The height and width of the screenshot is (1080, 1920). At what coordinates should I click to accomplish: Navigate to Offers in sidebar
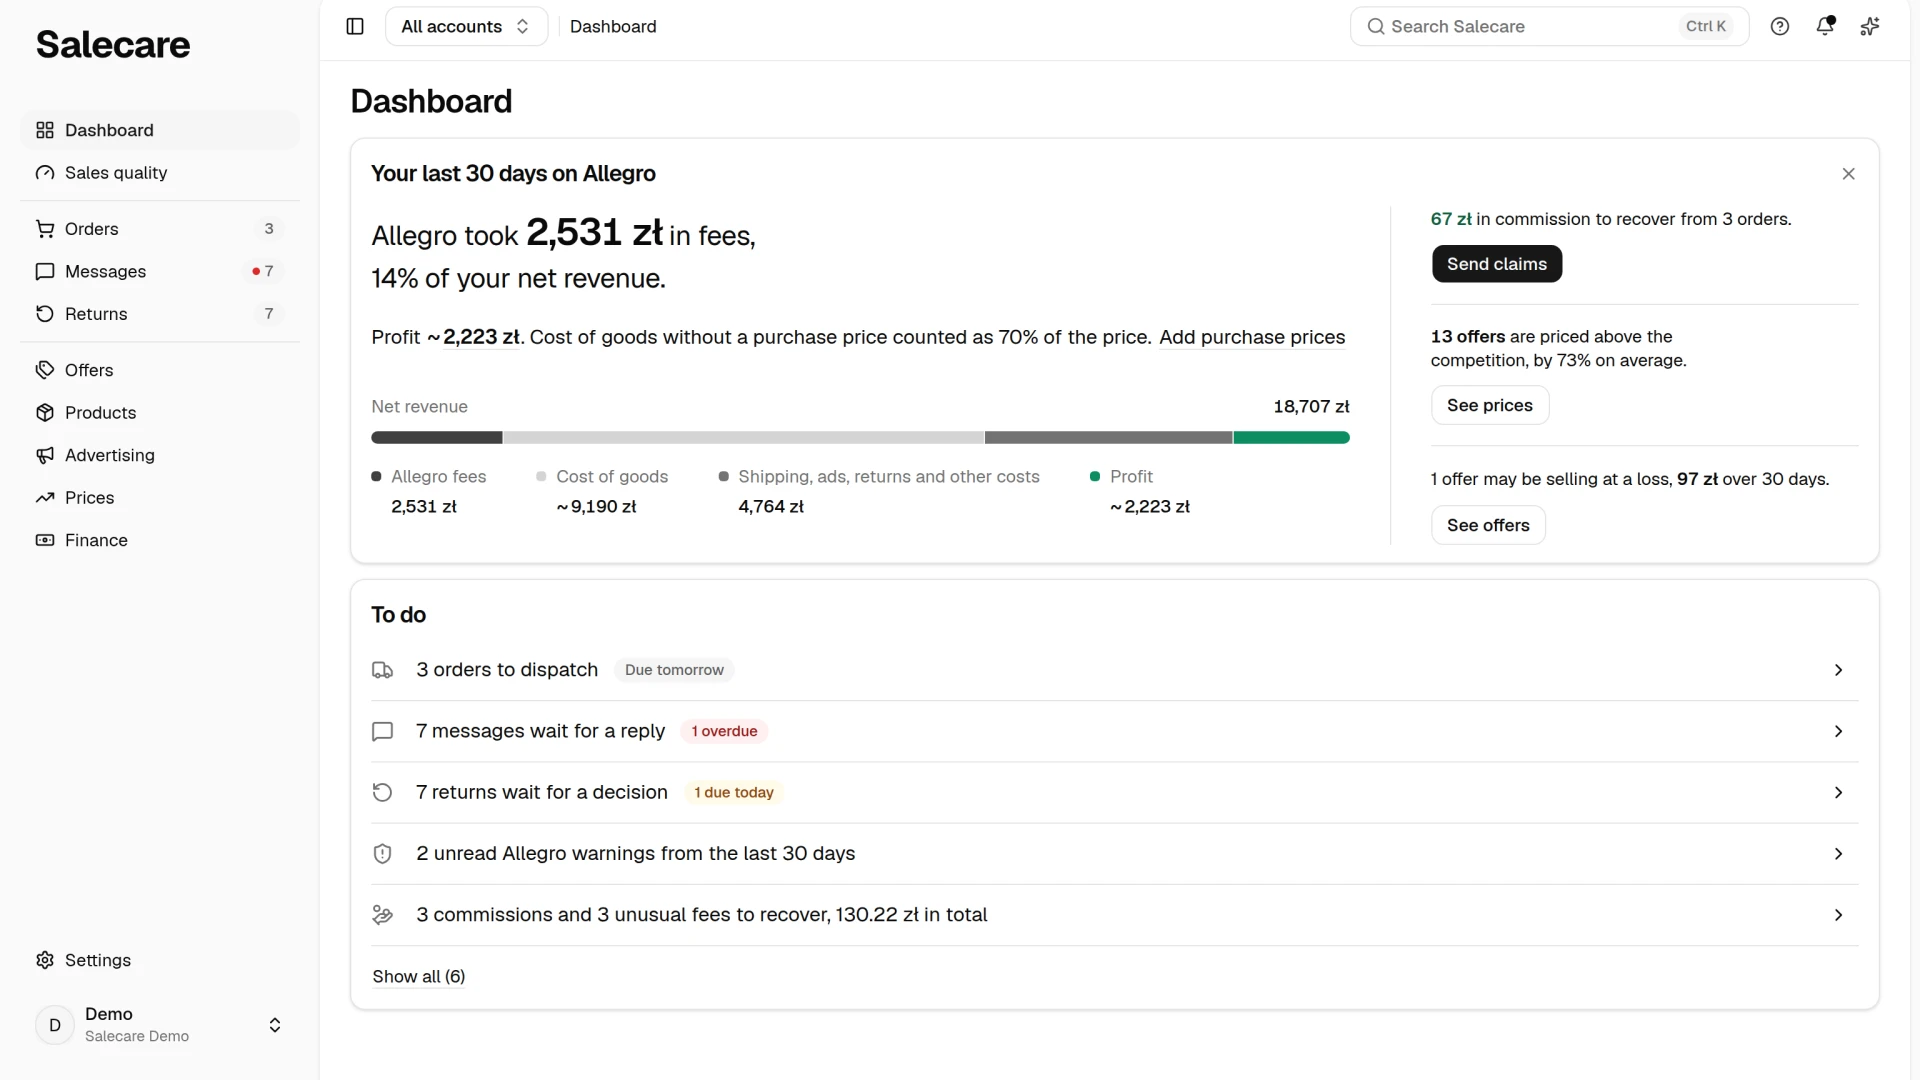point(160,370)
